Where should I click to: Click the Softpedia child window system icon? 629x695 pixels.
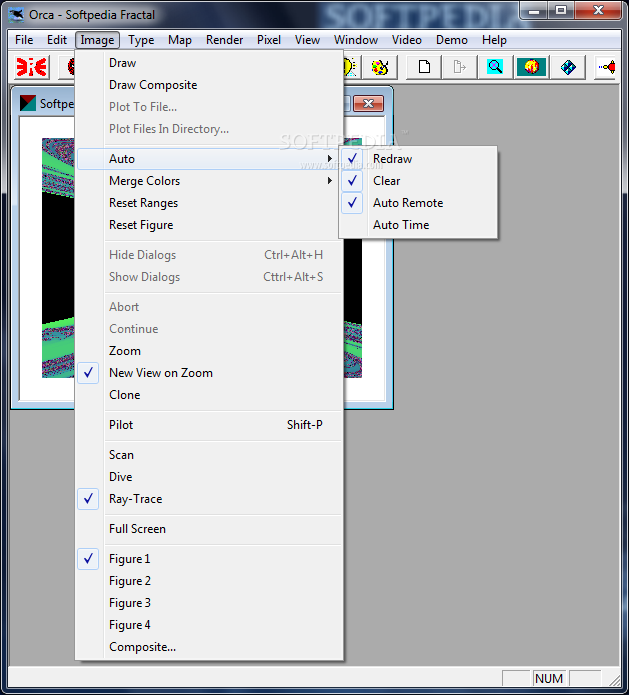[27, 103]
